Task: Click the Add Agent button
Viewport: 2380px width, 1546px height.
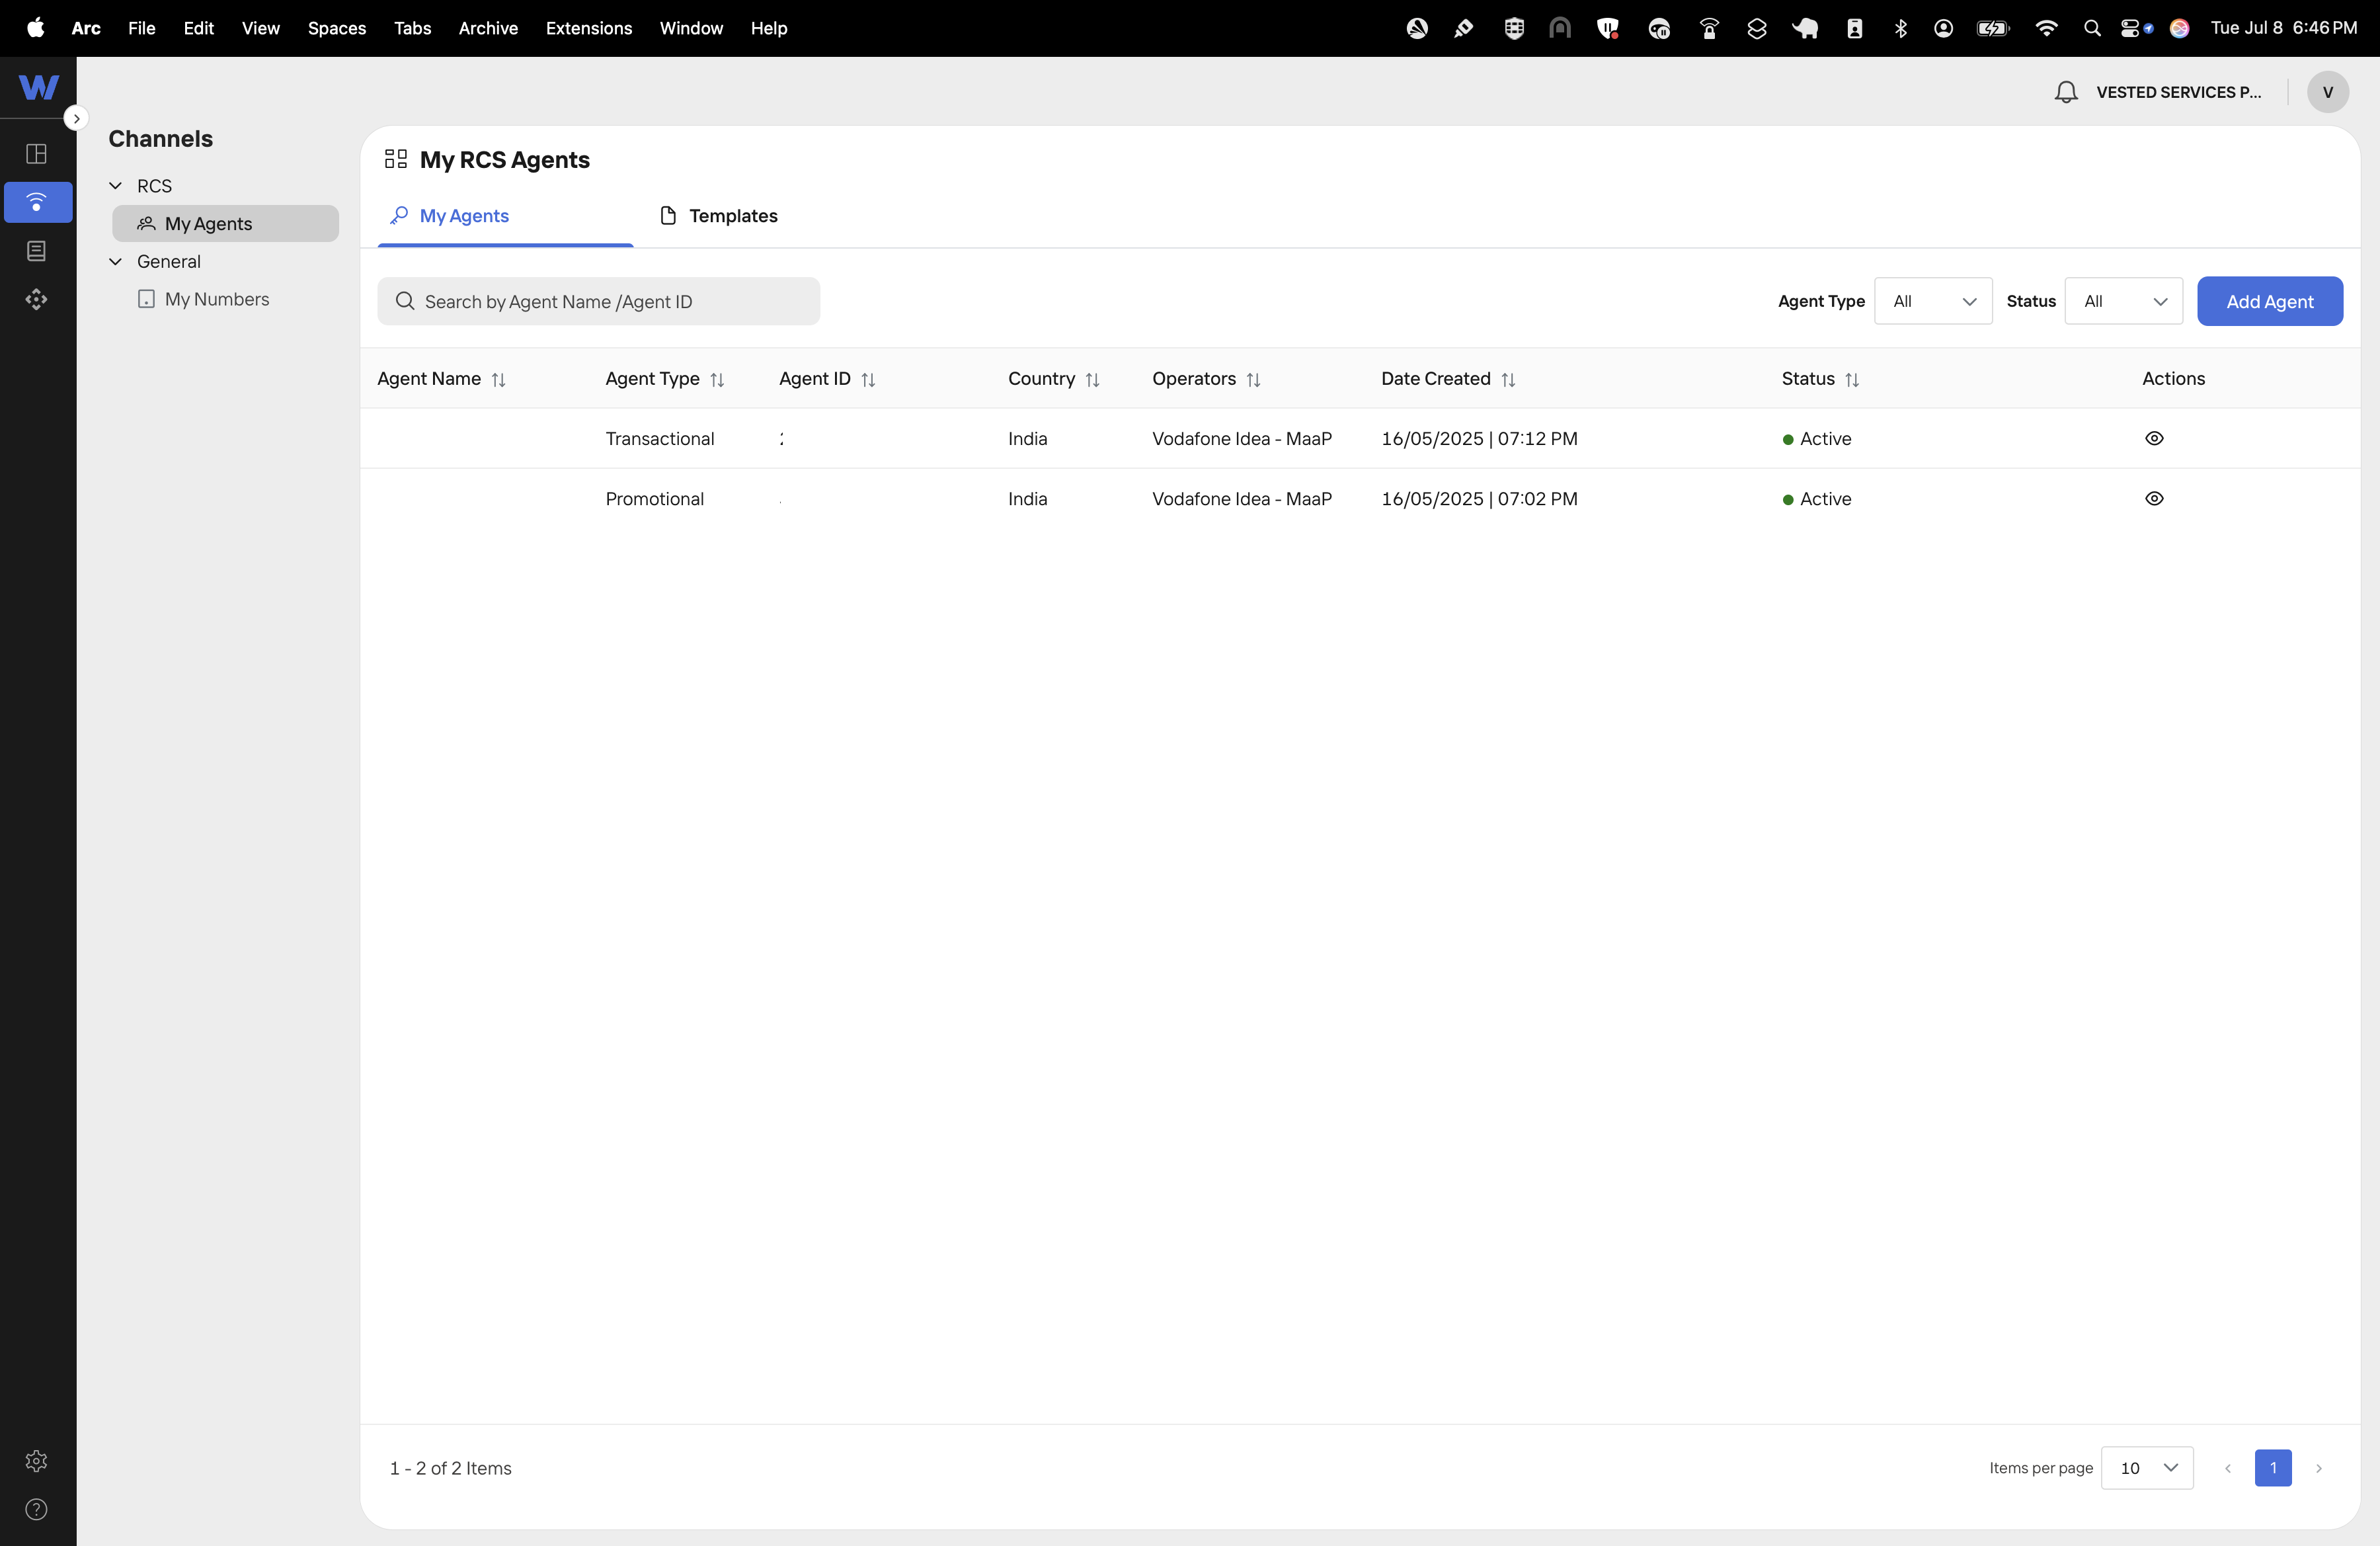Action: coord(2269,301)
